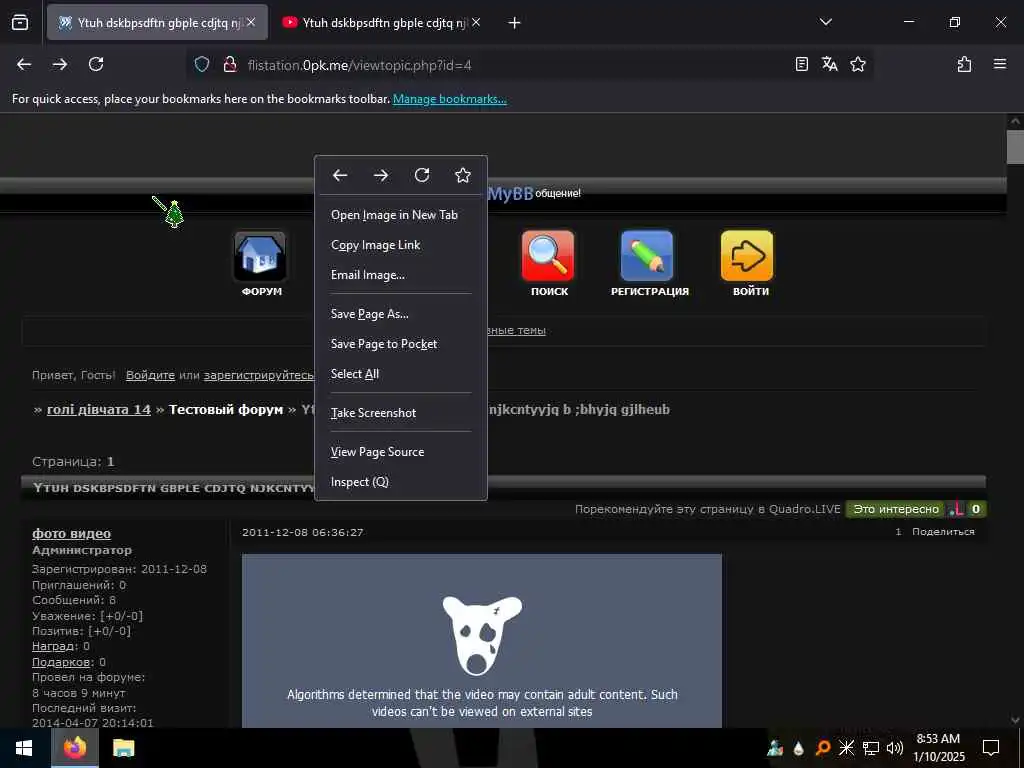Viewport: 1024px width, 768px height.
Task: Open the network icon in system tray
Action: point(871,748)
